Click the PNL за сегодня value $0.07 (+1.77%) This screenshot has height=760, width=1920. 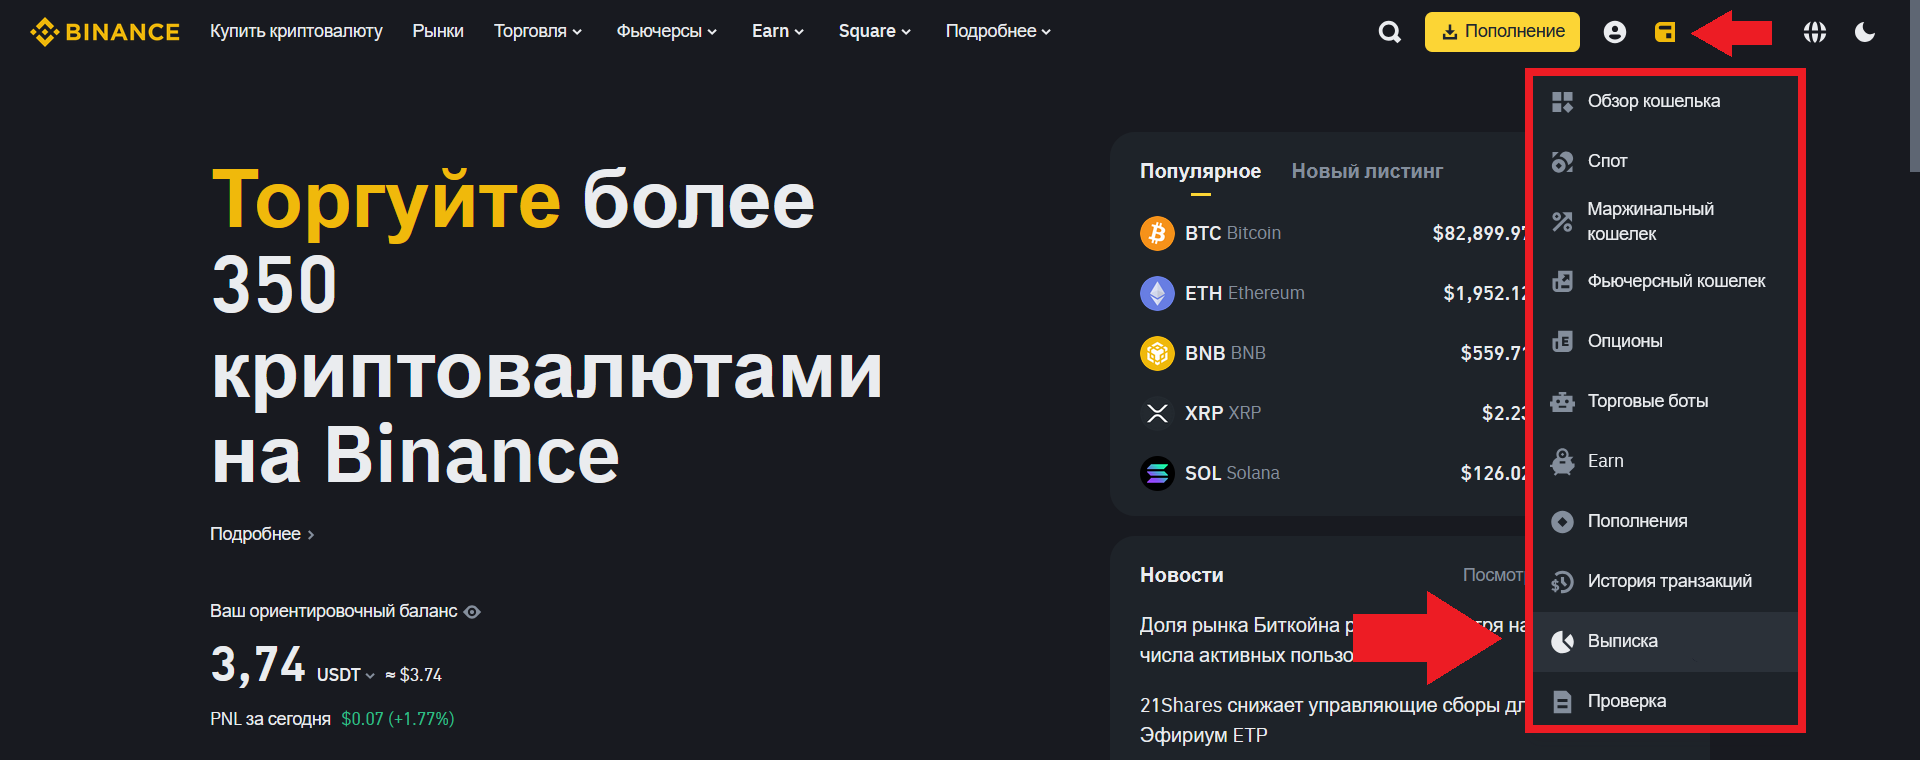coord(397,719)
